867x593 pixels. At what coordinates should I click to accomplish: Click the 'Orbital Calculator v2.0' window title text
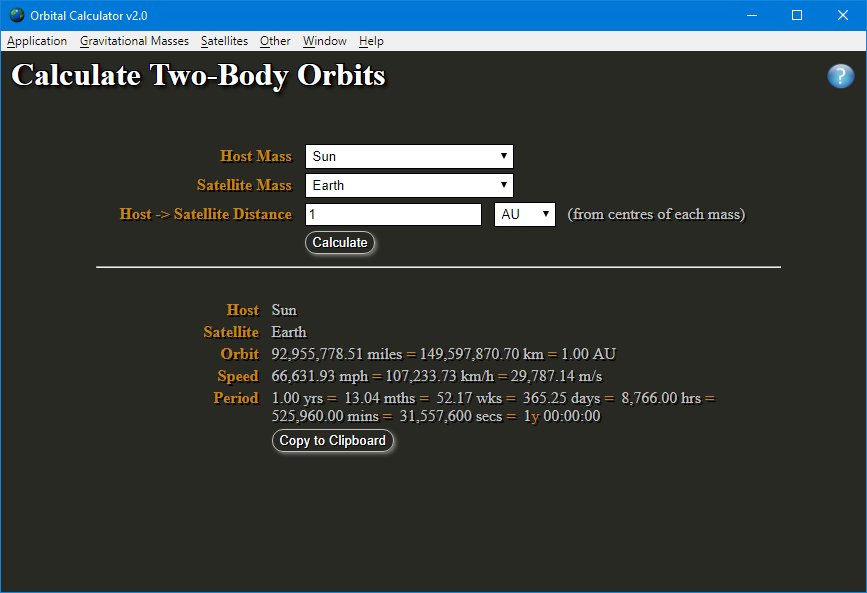coord(89,15)
